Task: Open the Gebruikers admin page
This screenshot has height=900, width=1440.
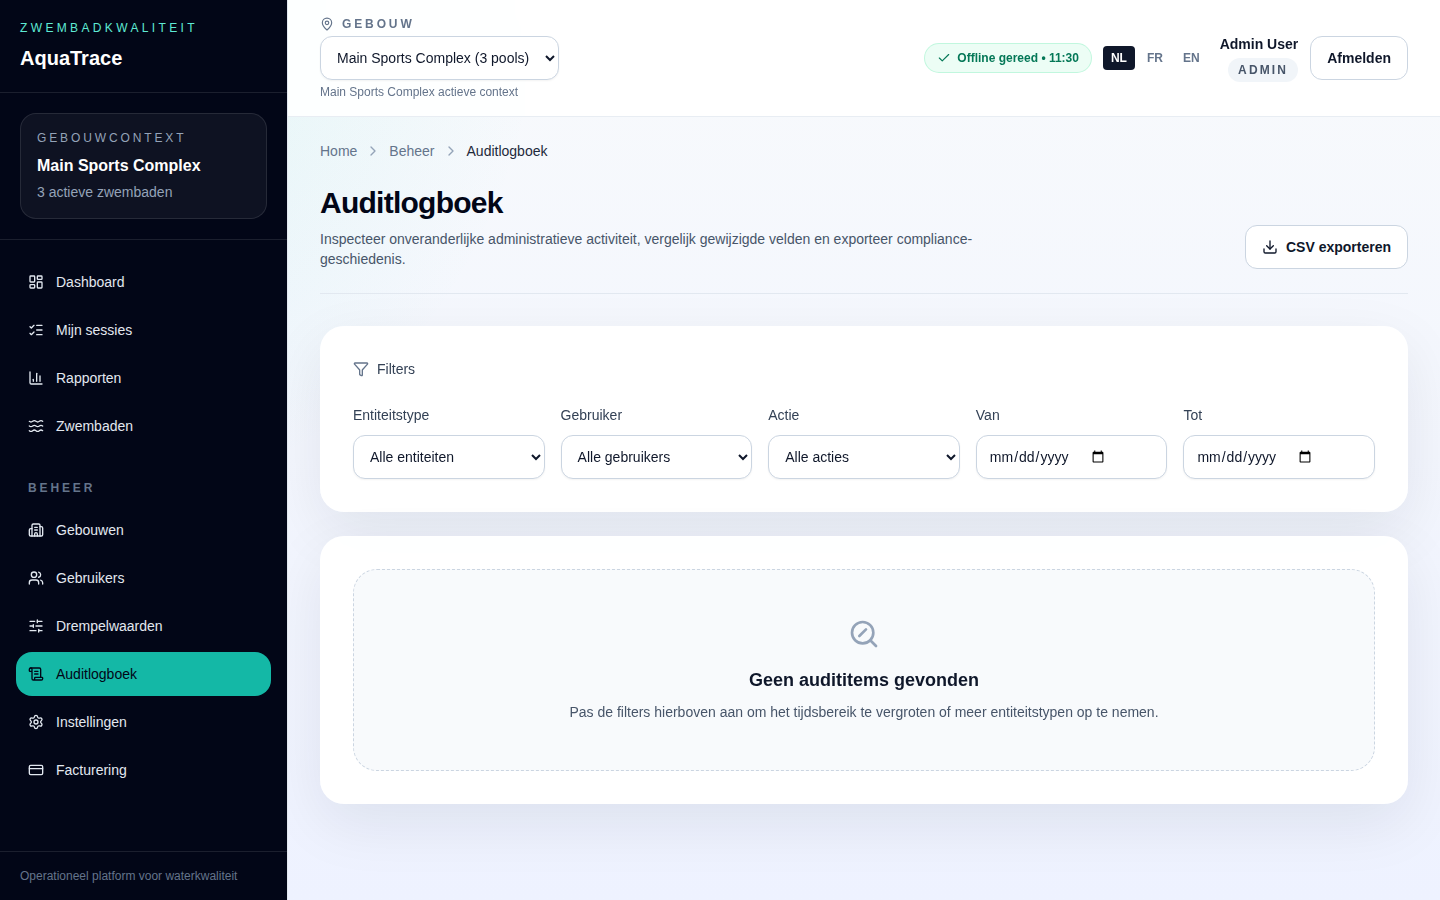Action: click(x=143, y=578)
